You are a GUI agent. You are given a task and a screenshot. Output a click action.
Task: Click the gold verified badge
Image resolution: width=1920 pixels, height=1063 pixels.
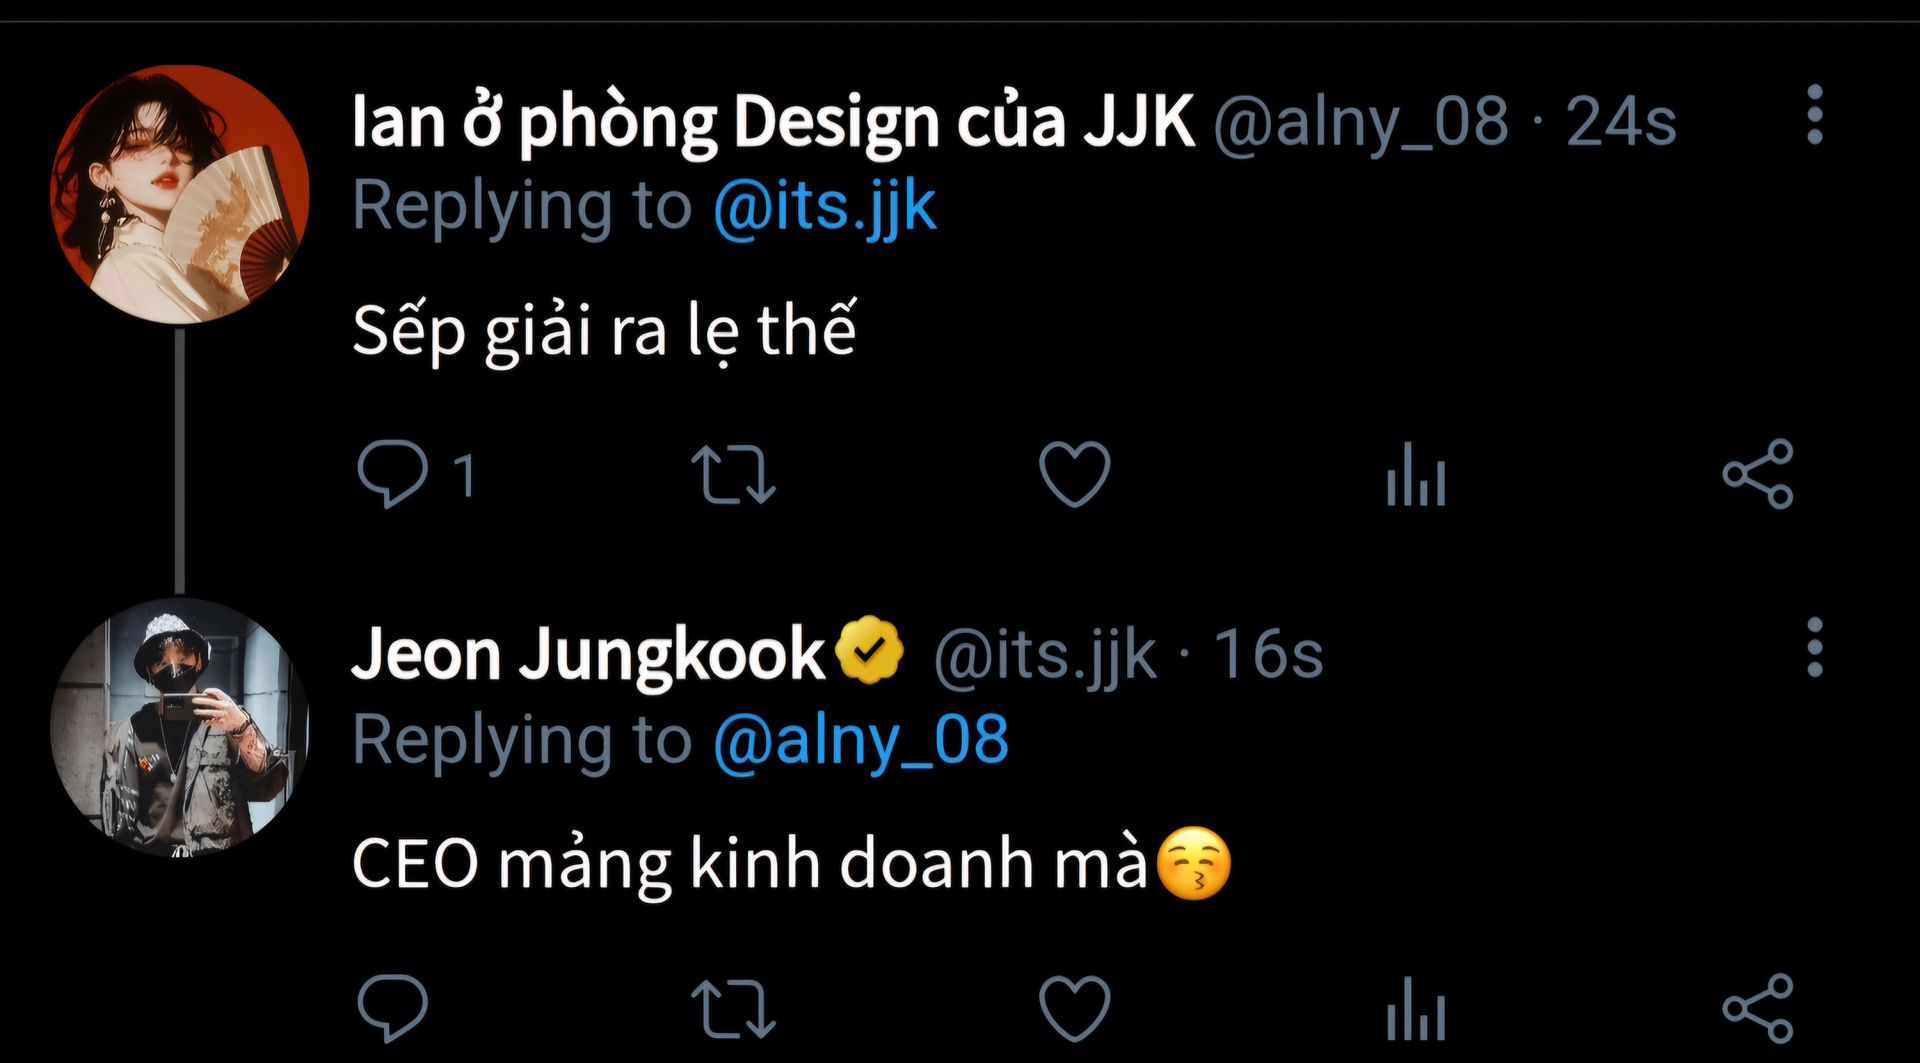pos(869,651)
